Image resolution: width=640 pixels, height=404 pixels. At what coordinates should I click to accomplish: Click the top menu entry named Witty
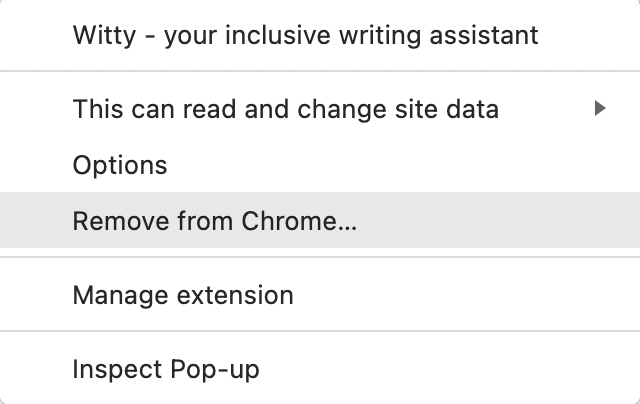(x=305, y=36)
